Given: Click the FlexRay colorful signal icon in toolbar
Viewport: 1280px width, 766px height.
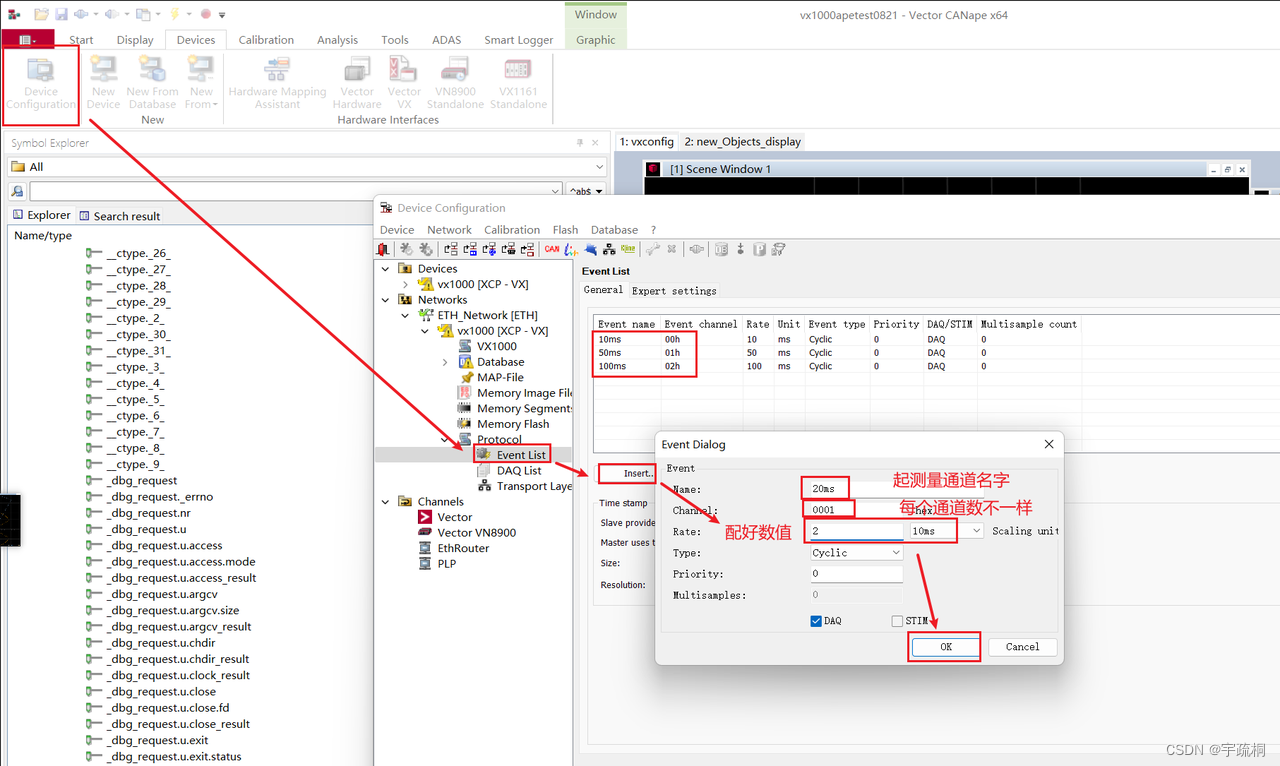Looking at the screenshot, I should tap(571, 249).
